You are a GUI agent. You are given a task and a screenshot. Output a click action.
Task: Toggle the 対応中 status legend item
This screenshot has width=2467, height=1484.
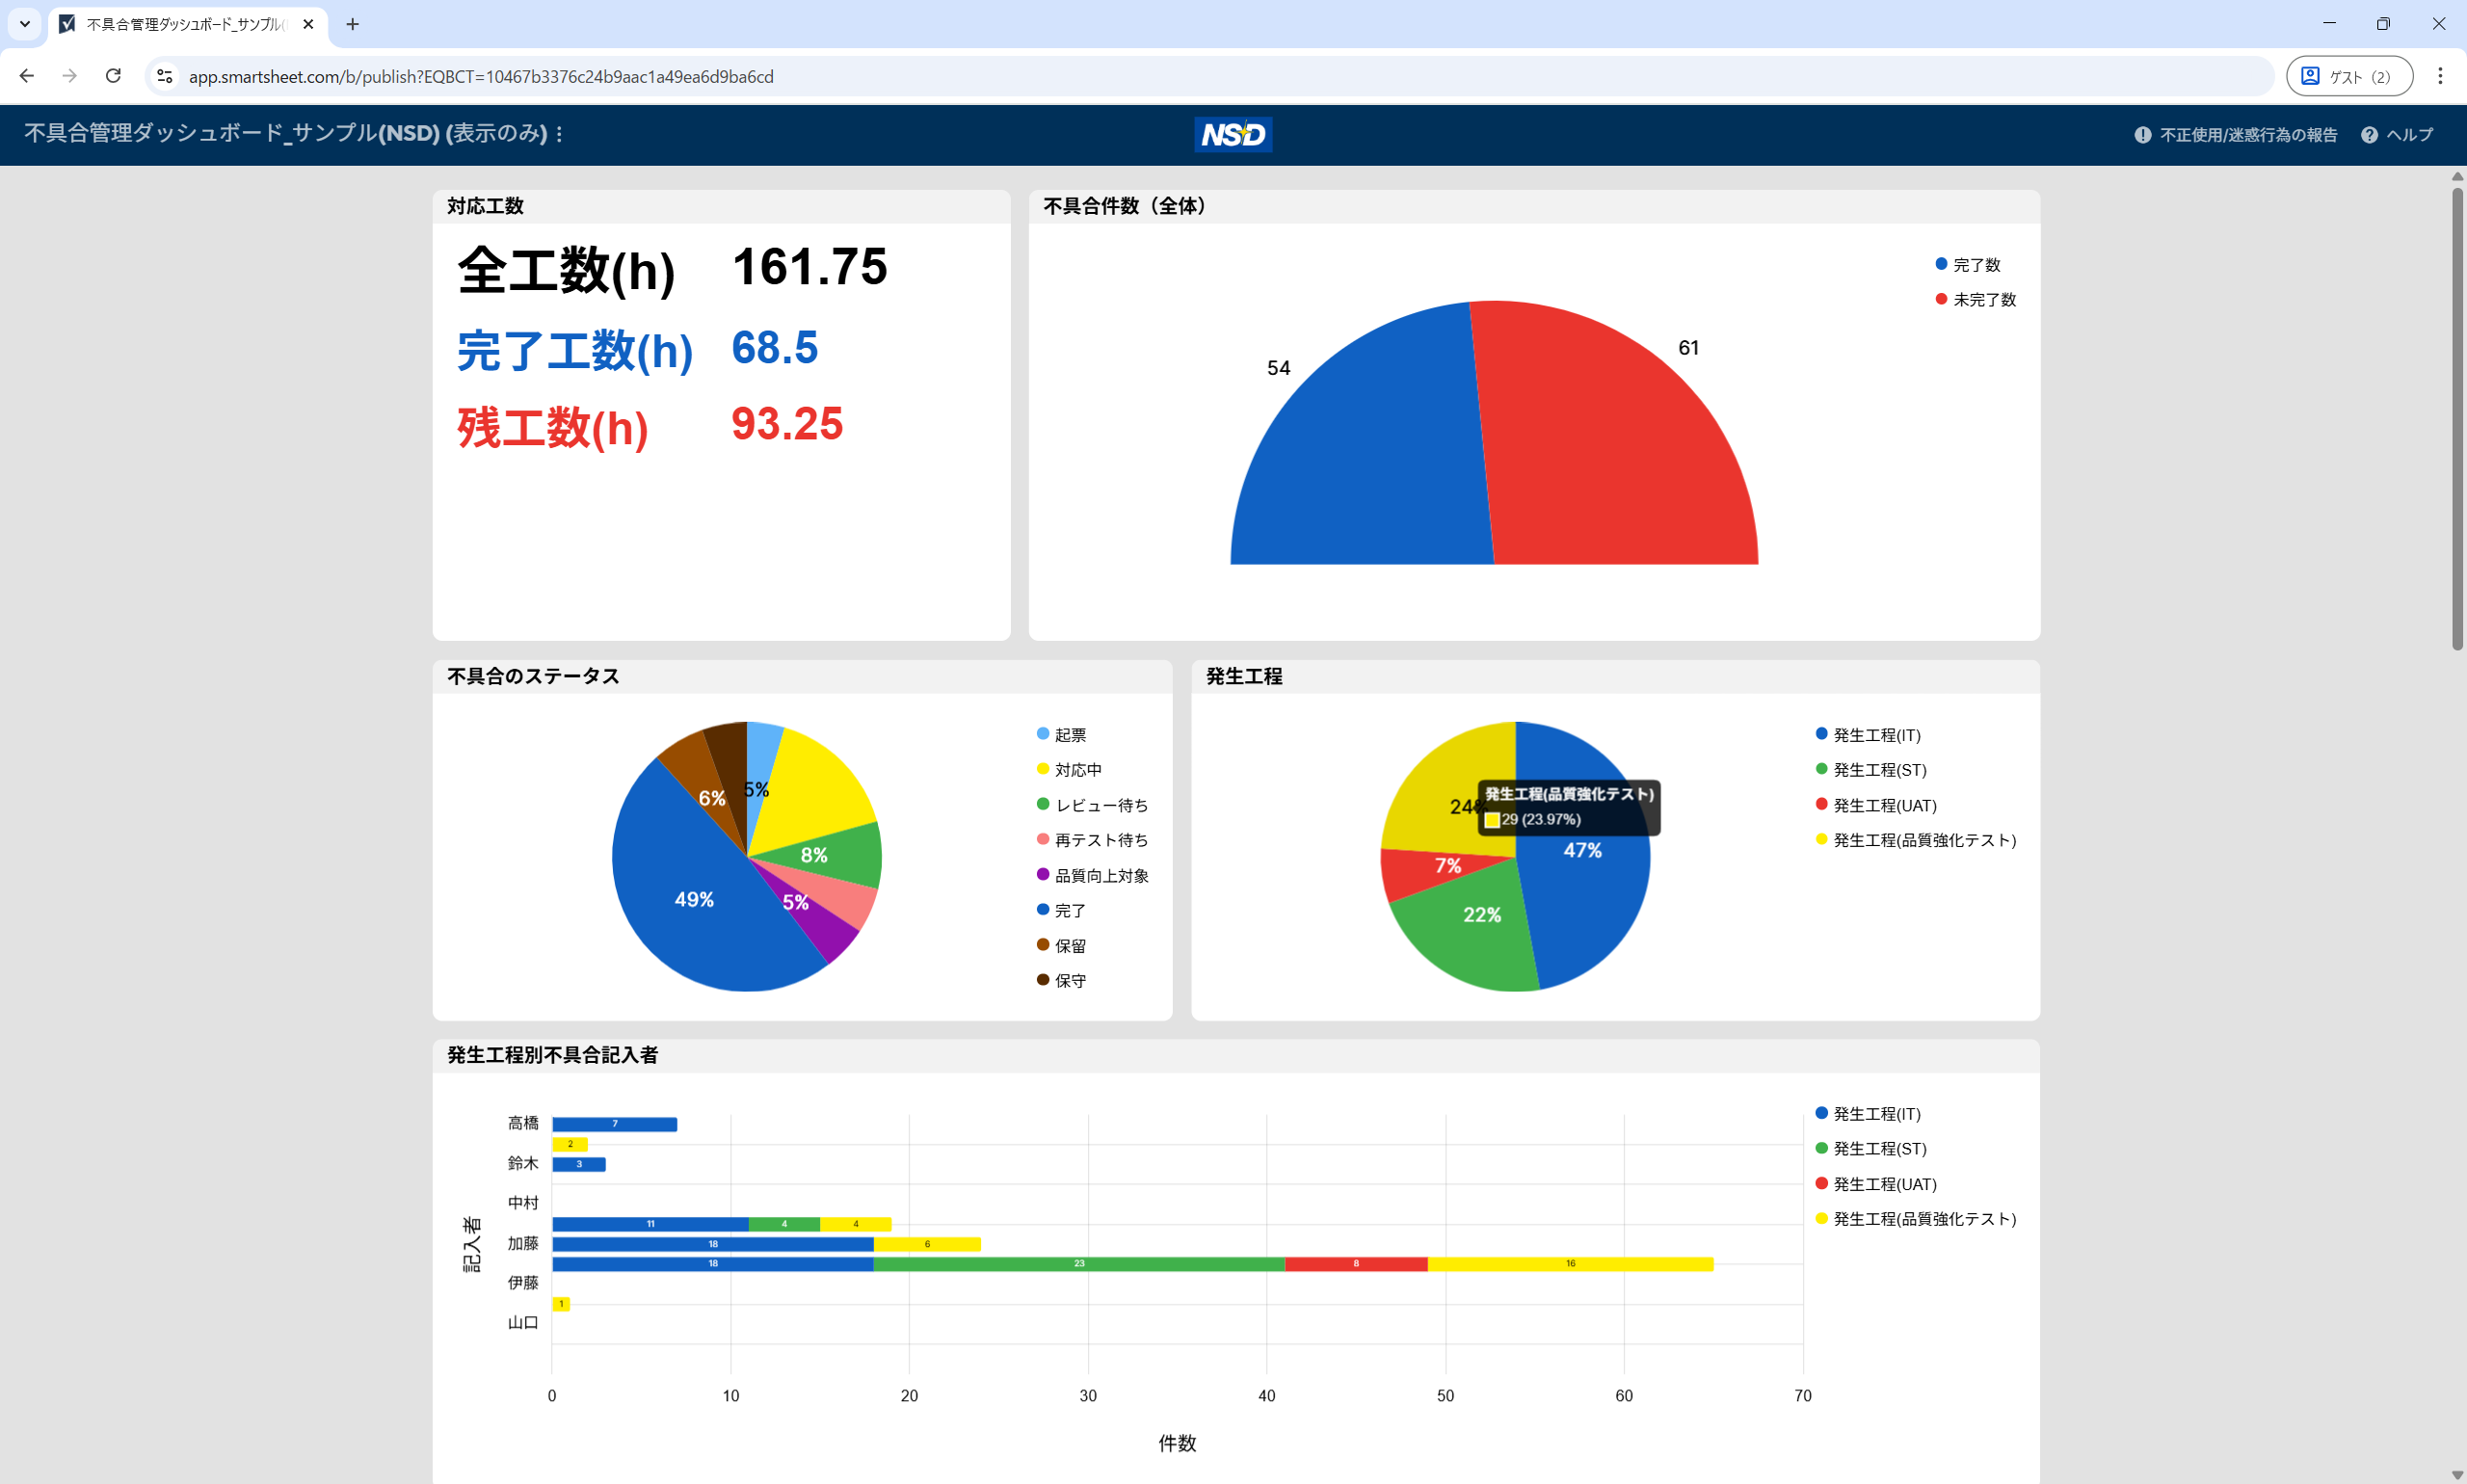point(1077,770)
